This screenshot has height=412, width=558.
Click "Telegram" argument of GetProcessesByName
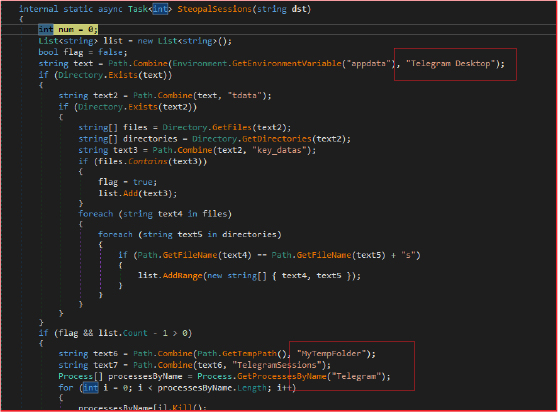point(356,376)
